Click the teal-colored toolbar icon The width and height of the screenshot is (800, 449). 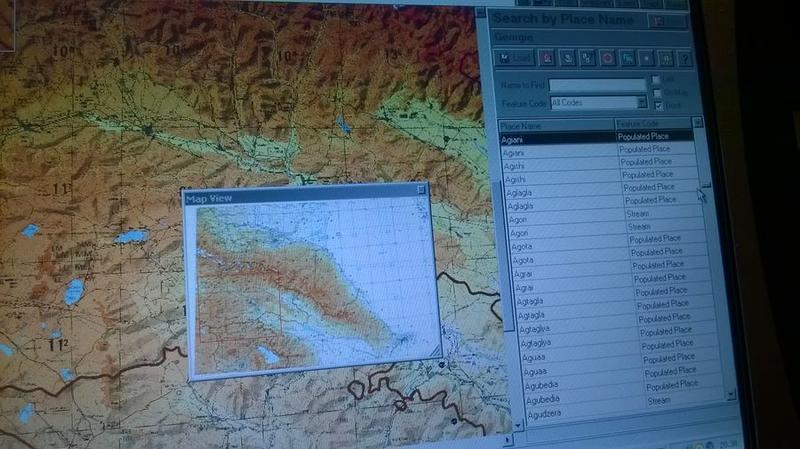(627, 59)
